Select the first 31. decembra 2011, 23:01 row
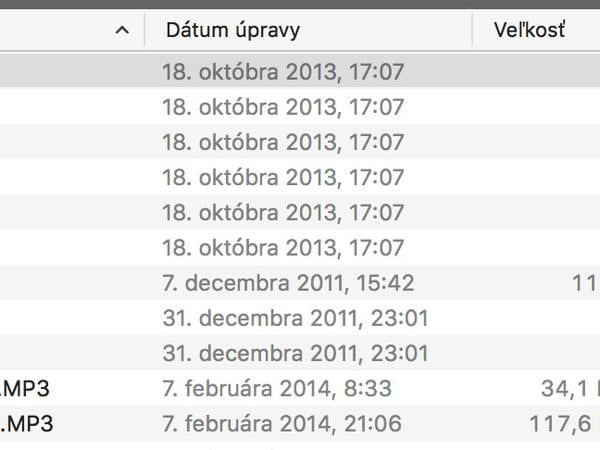Viewport: 600px width, 450px height. (295, 318)
